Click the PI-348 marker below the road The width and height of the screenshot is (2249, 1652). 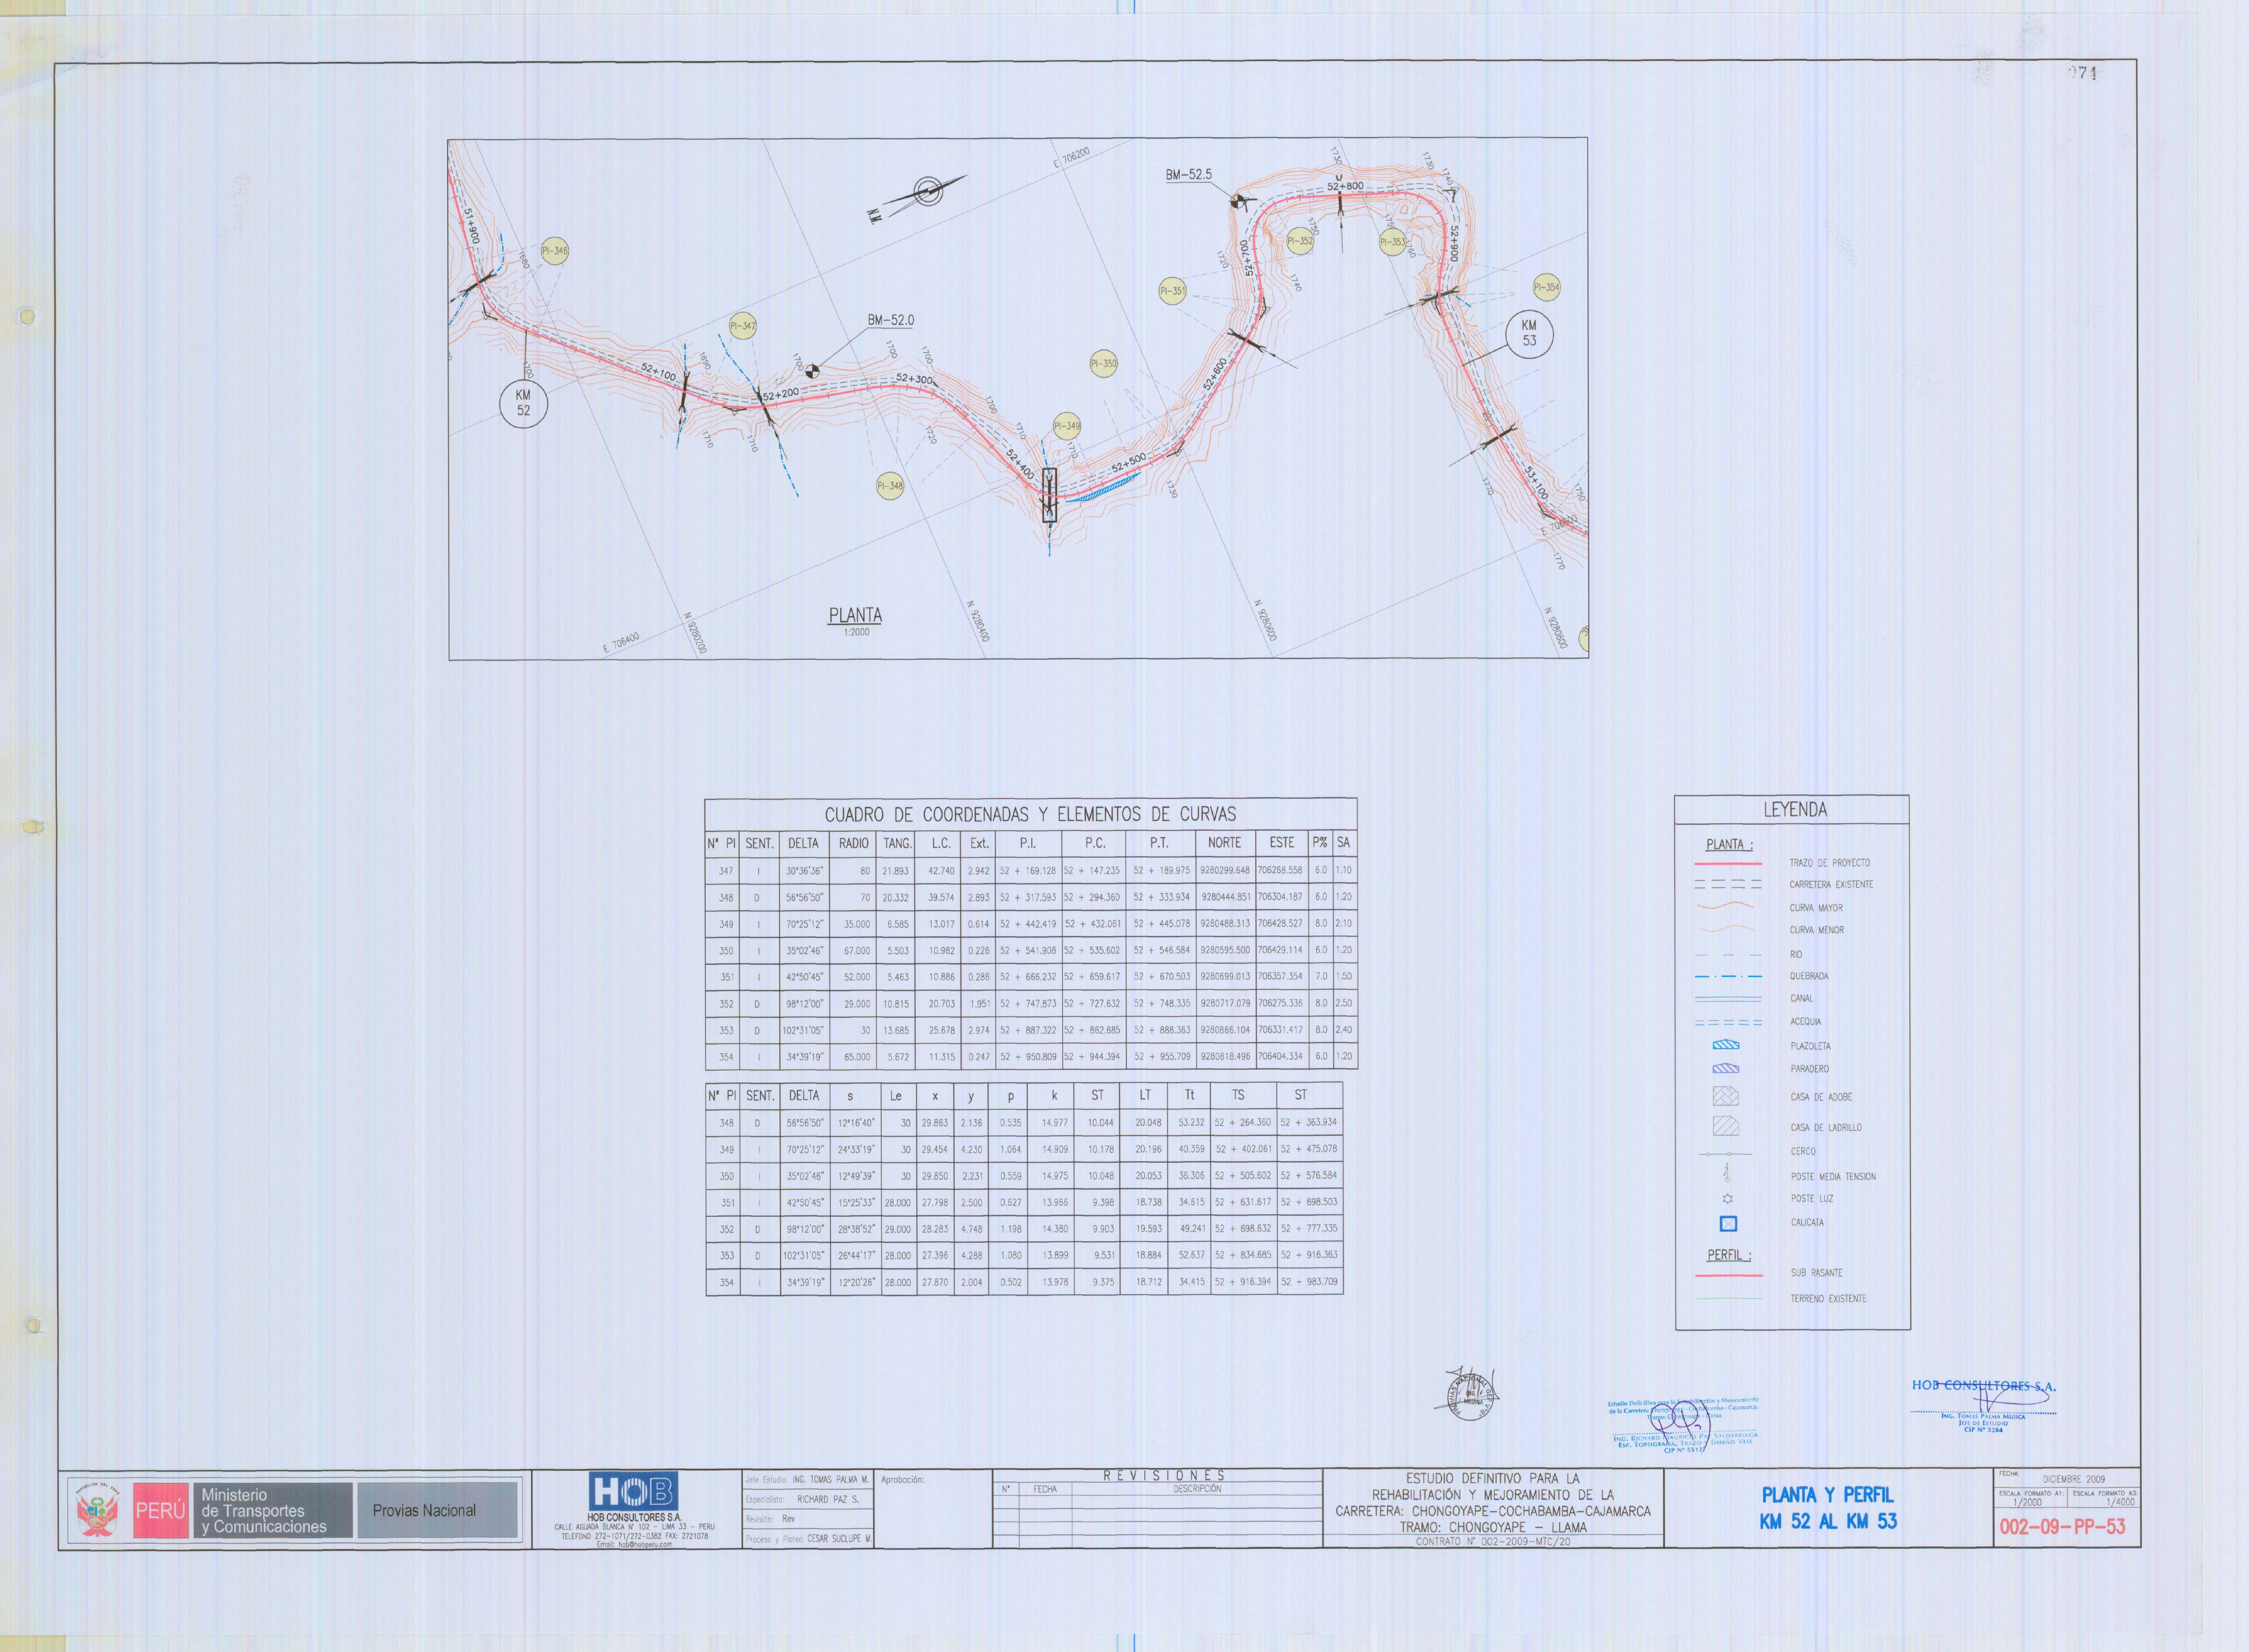pos(890,486)
